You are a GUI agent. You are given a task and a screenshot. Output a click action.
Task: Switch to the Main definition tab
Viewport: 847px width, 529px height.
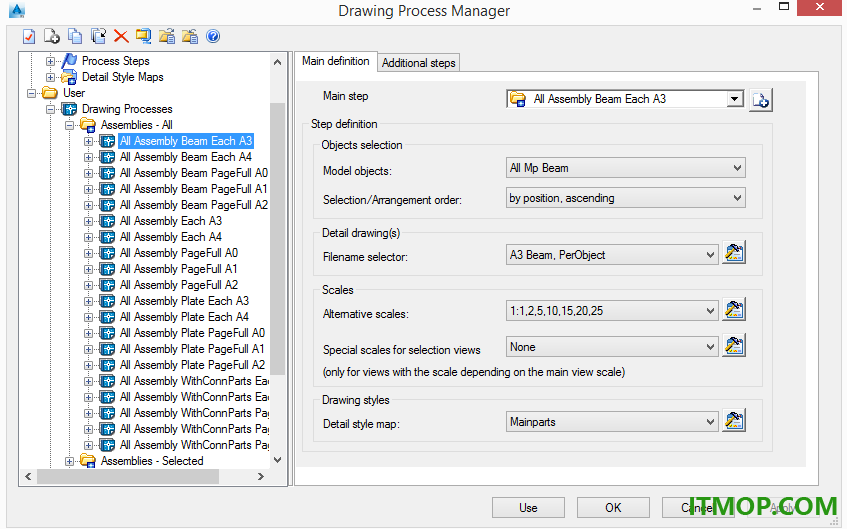tap(335, 61)
